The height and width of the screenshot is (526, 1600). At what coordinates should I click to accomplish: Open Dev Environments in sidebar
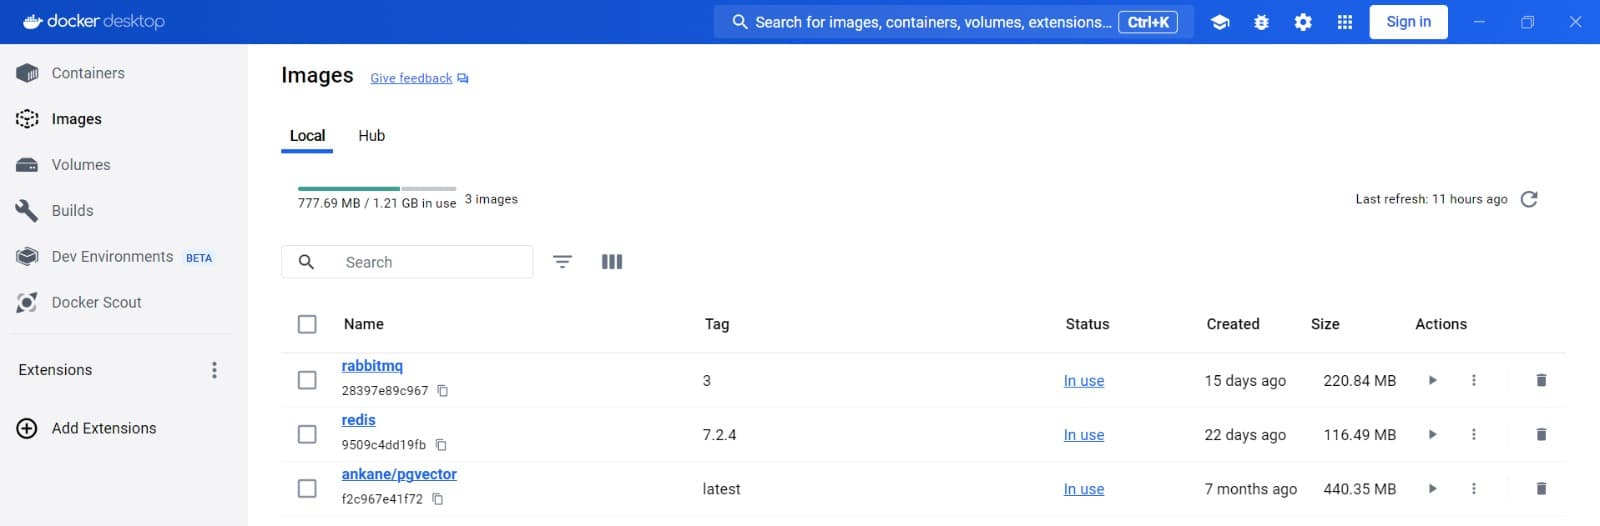pyautogui.click(x=112, y=257)
